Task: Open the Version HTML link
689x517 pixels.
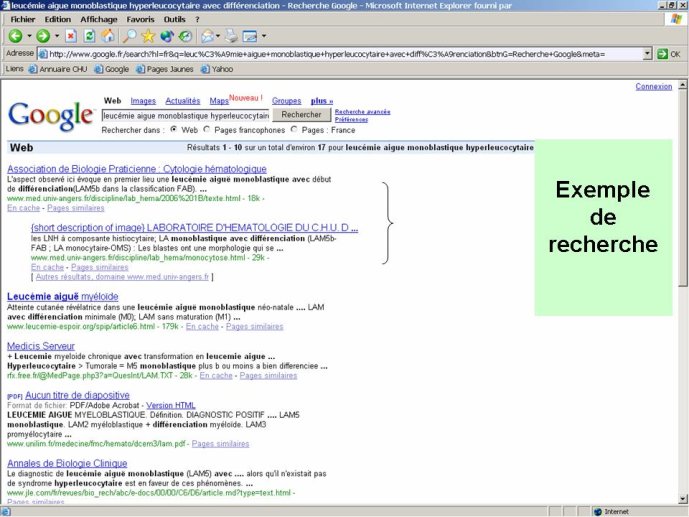Action: point(171,405)
